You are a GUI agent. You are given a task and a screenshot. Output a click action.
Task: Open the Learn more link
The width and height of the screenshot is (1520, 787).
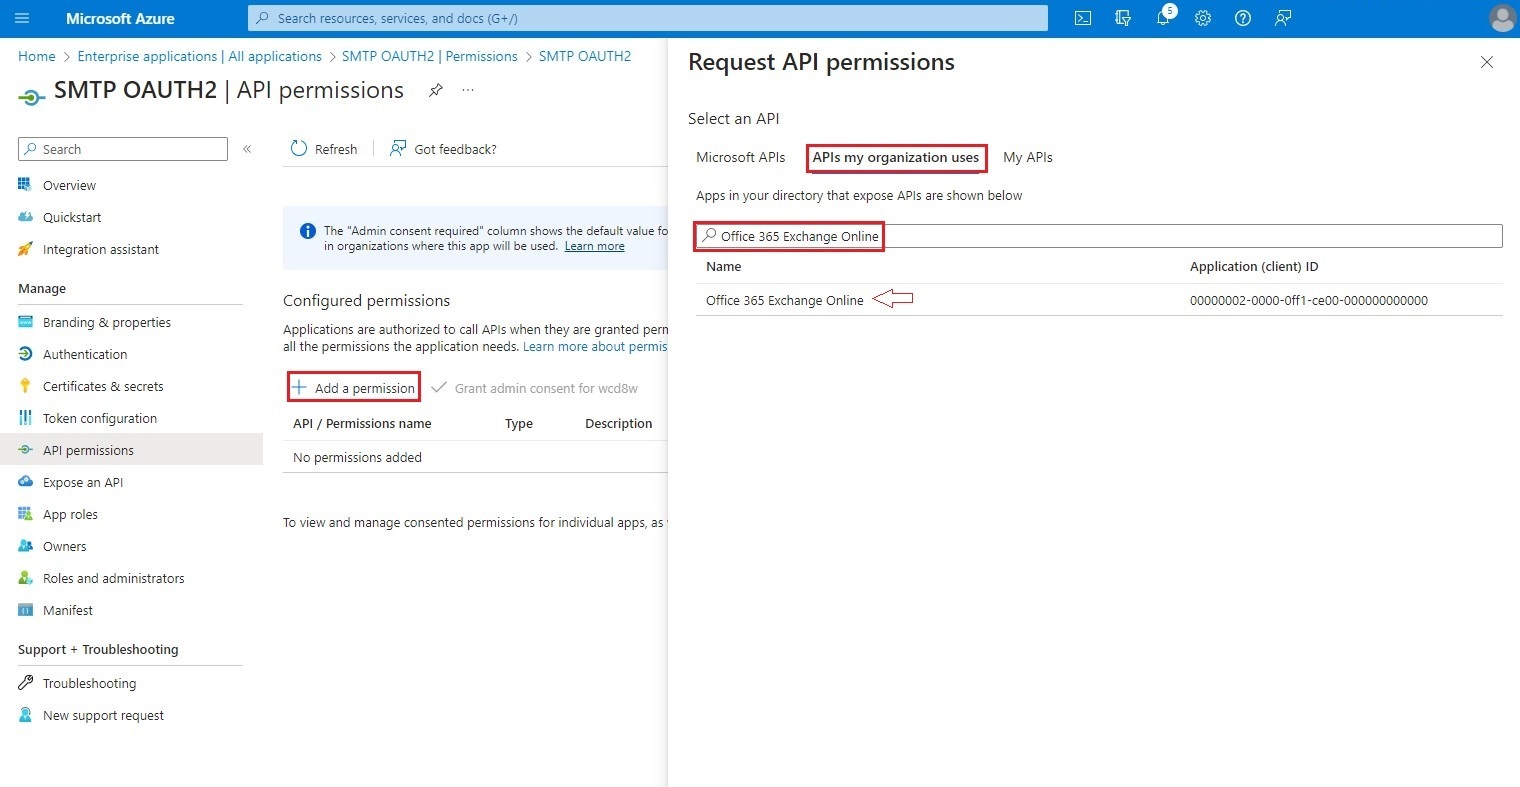[x=594, y=245]
